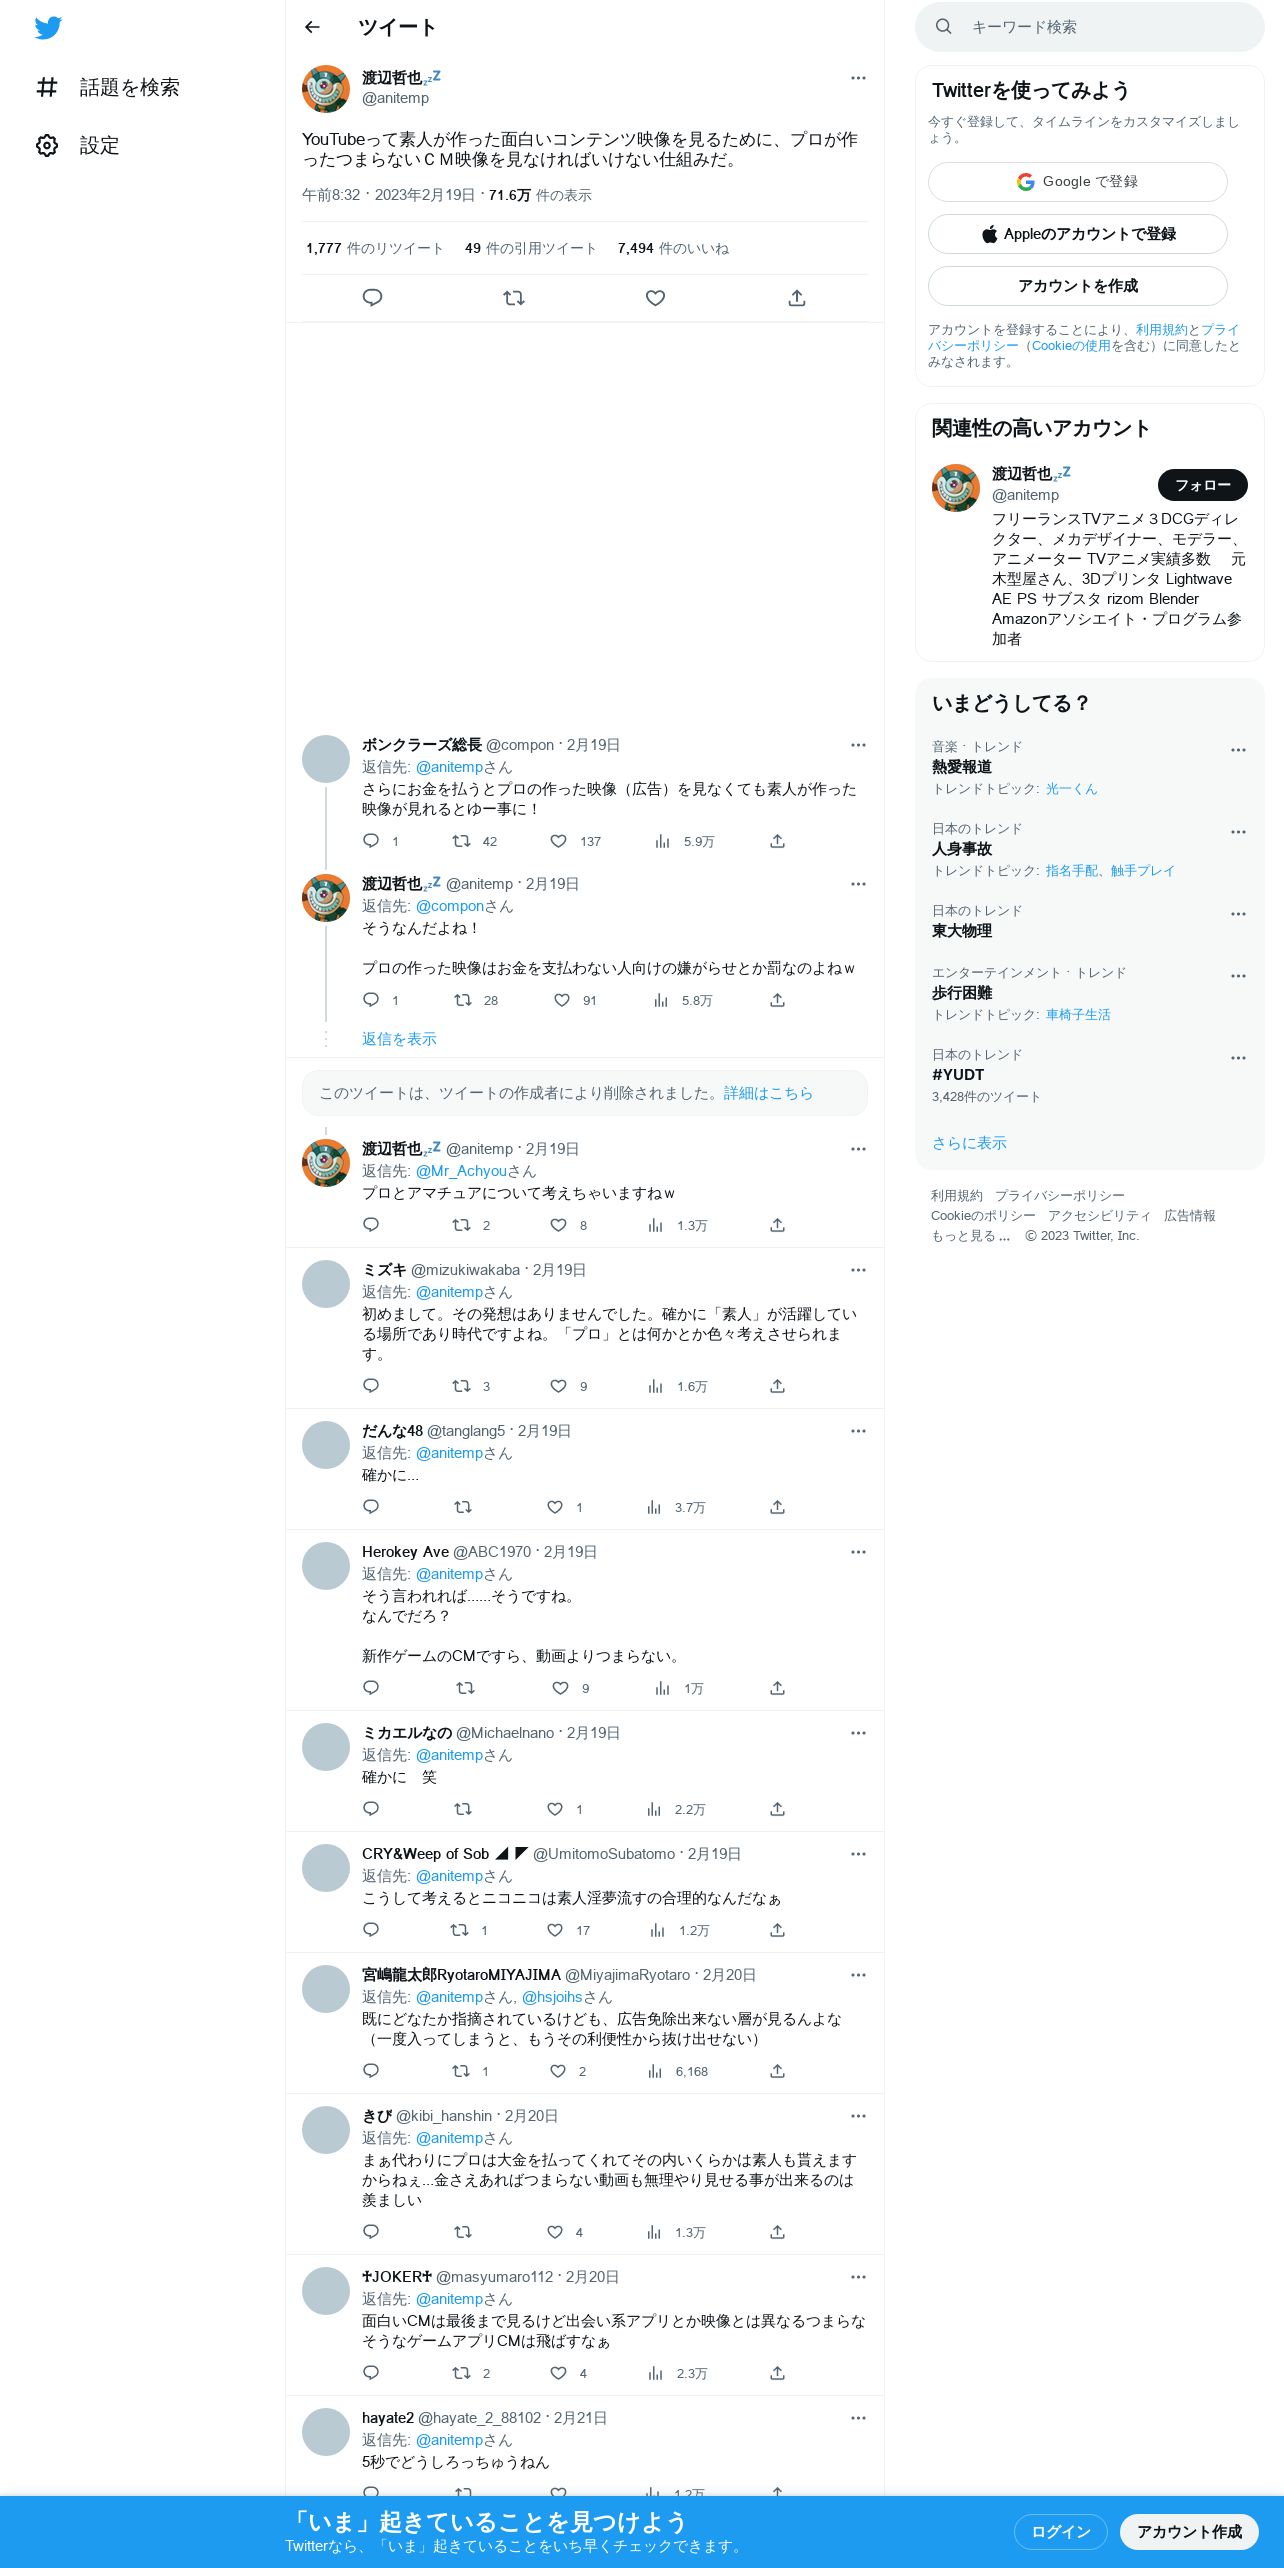Click さらに表示 under trends
Screen dimensions: 1284x2568
click(969, 1143)
